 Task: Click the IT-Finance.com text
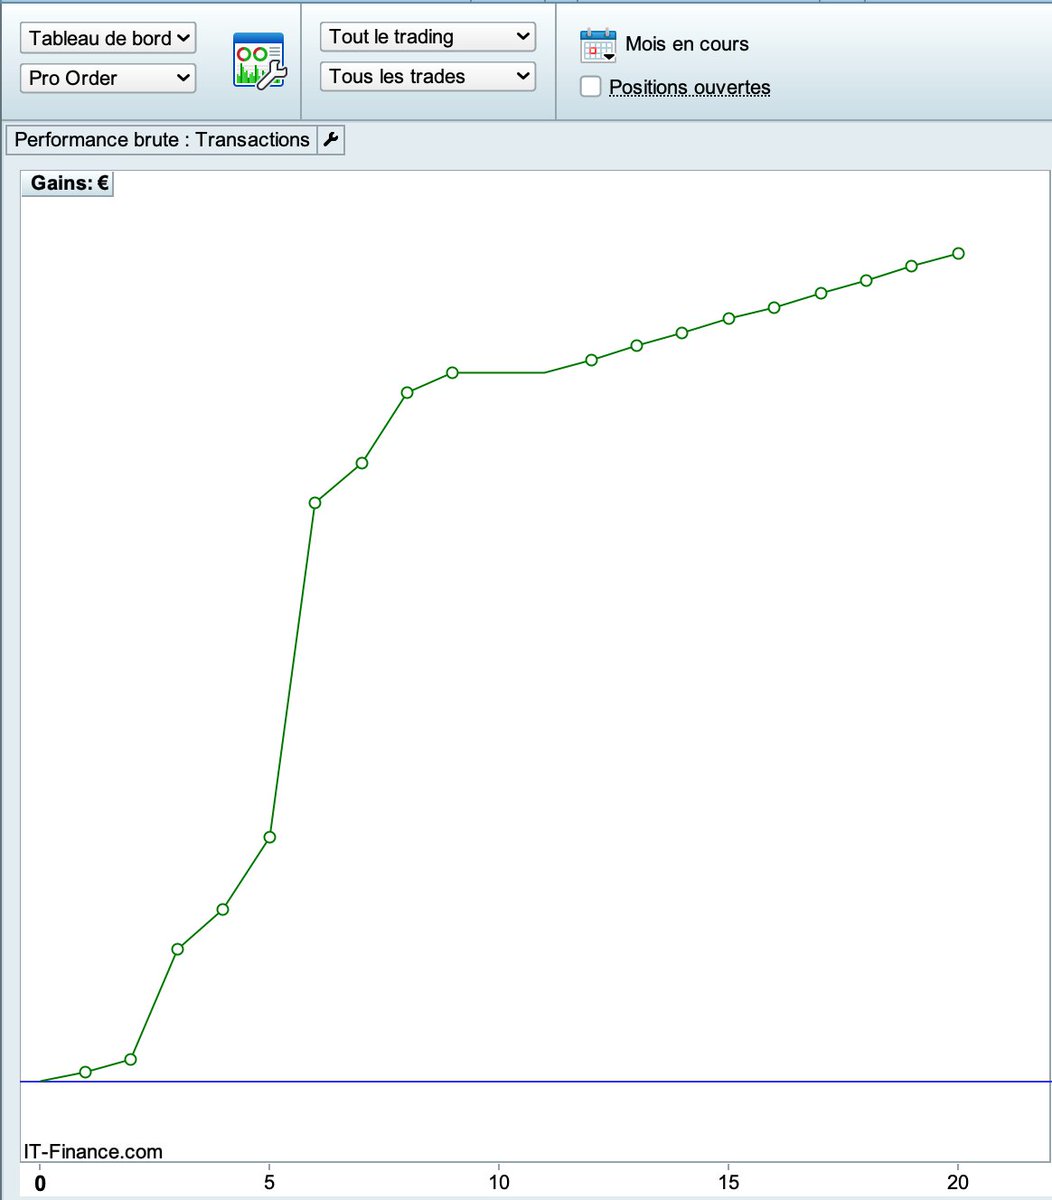point(93,1152)
